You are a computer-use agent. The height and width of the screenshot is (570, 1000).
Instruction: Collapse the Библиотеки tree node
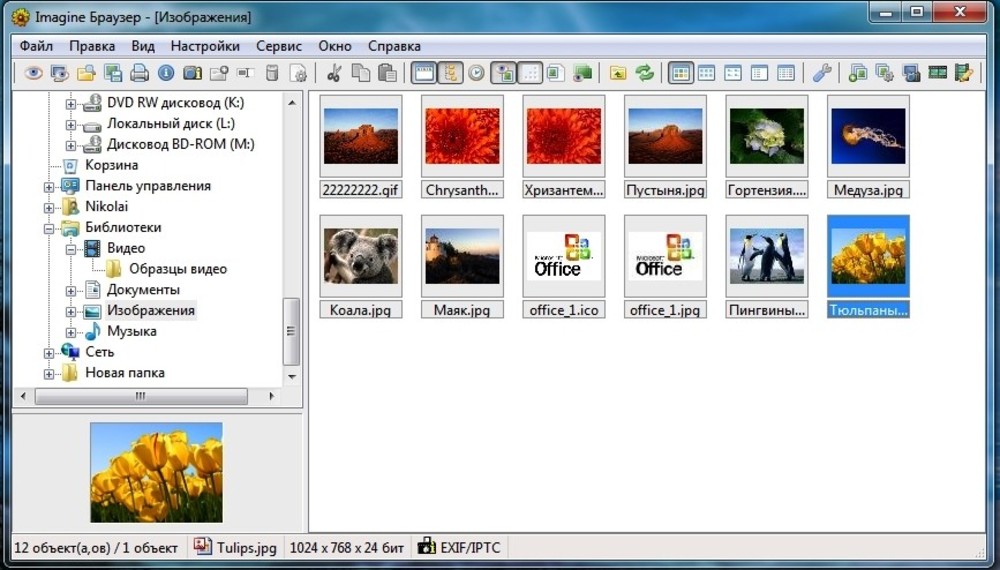(49, 228)
